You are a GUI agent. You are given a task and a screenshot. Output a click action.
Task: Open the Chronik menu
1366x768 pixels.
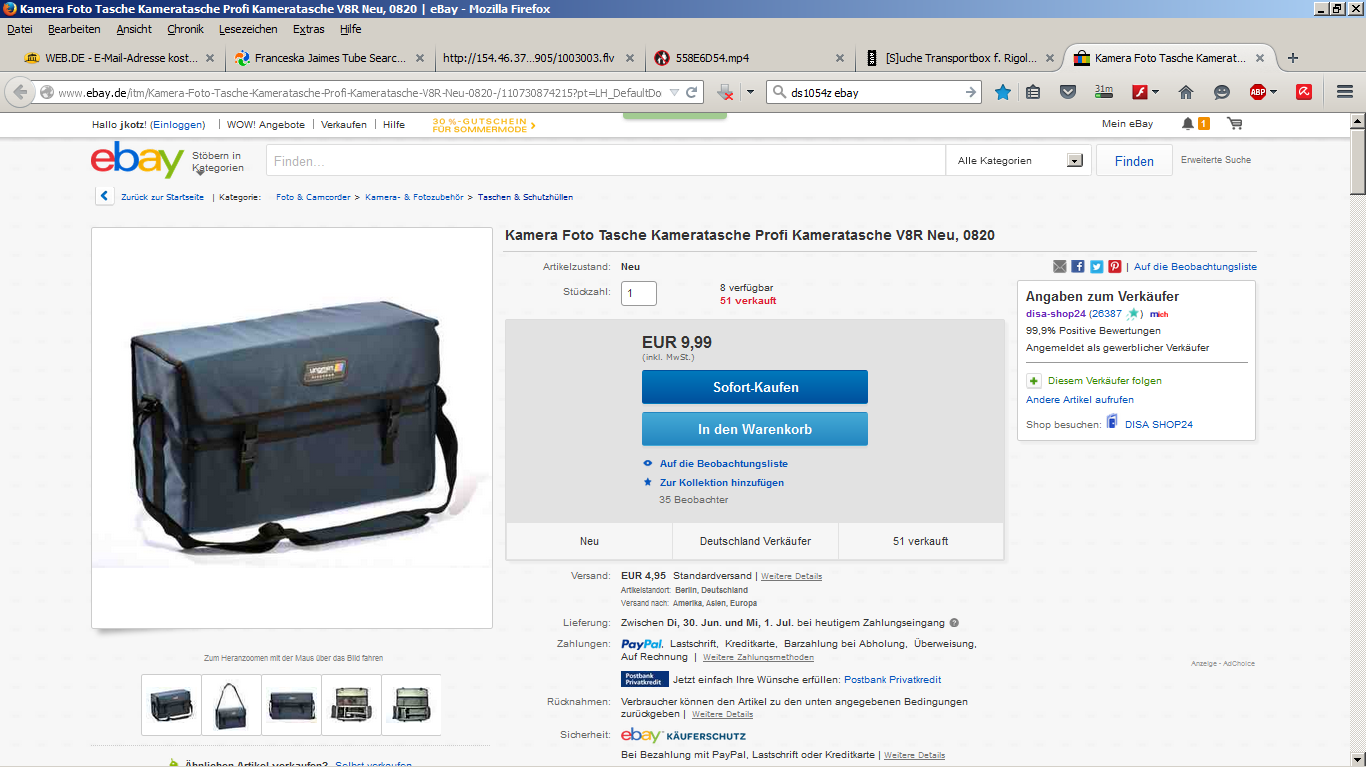pyautogui.click(x=185, y=29)
